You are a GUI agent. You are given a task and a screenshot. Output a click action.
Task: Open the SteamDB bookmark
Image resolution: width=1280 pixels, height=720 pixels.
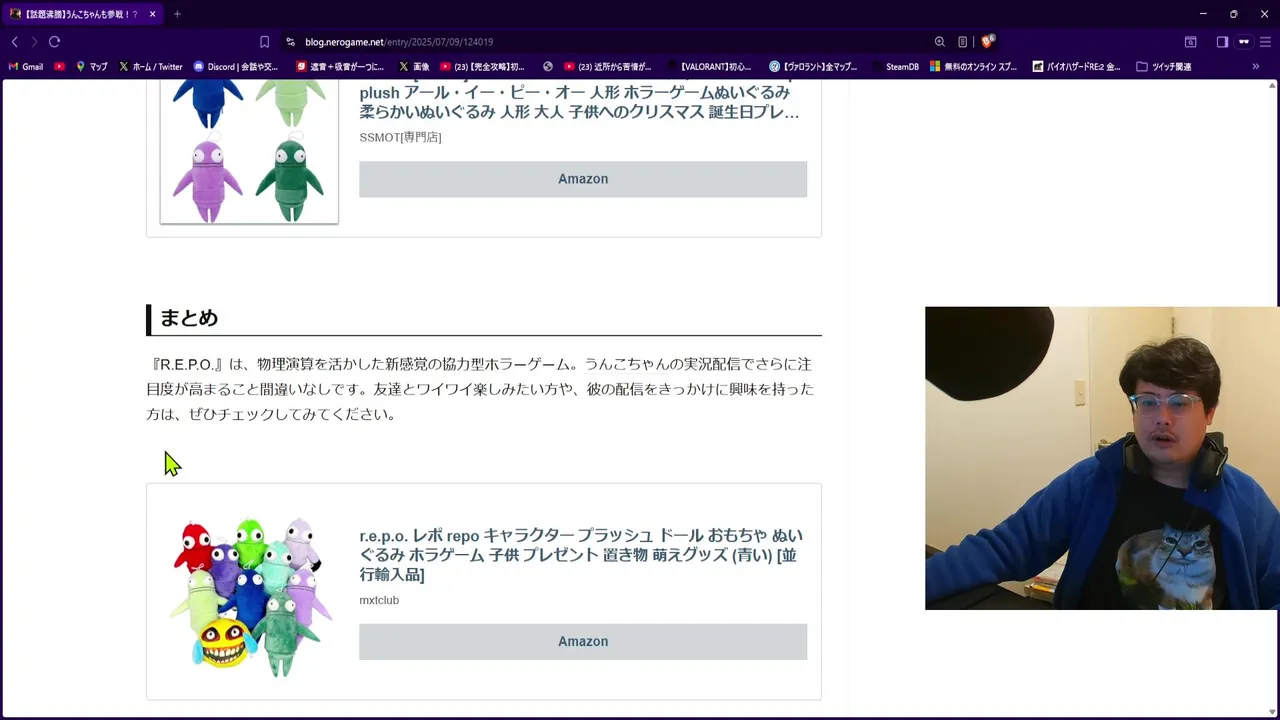tap(895, 67)
